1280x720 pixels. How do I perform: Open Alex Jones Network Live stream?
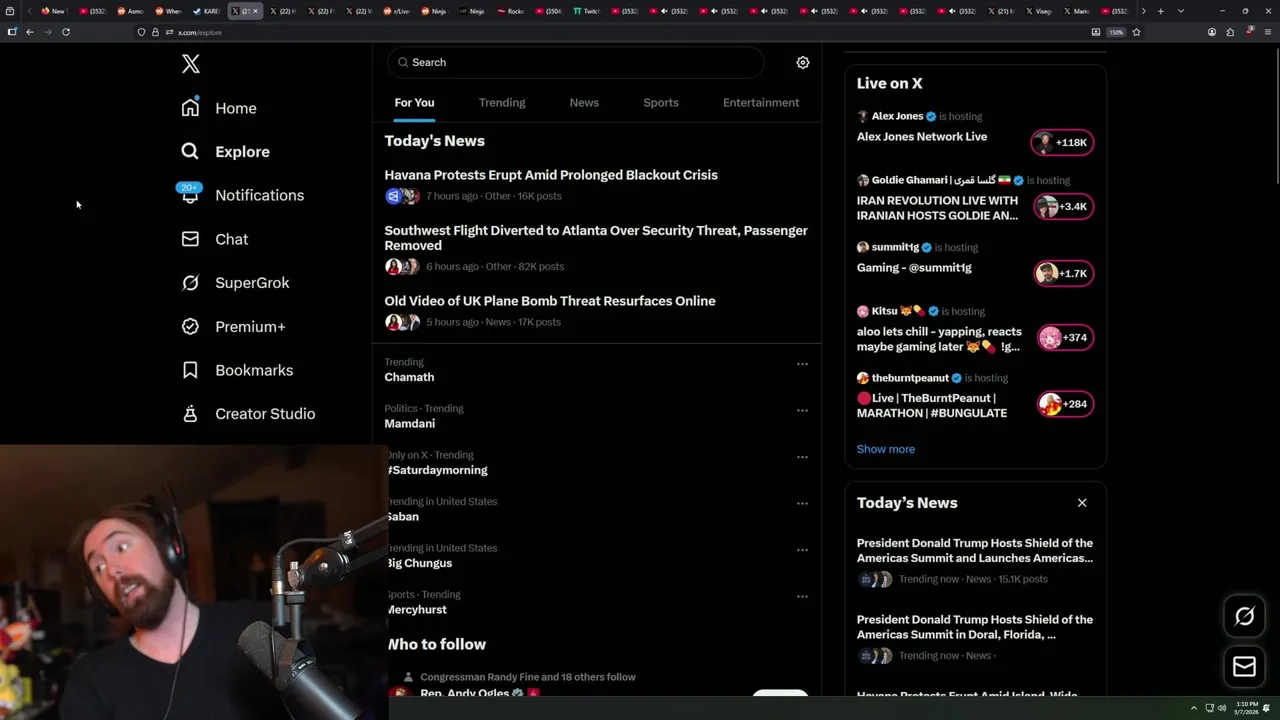pyautogui.click(x=922, y=137)
